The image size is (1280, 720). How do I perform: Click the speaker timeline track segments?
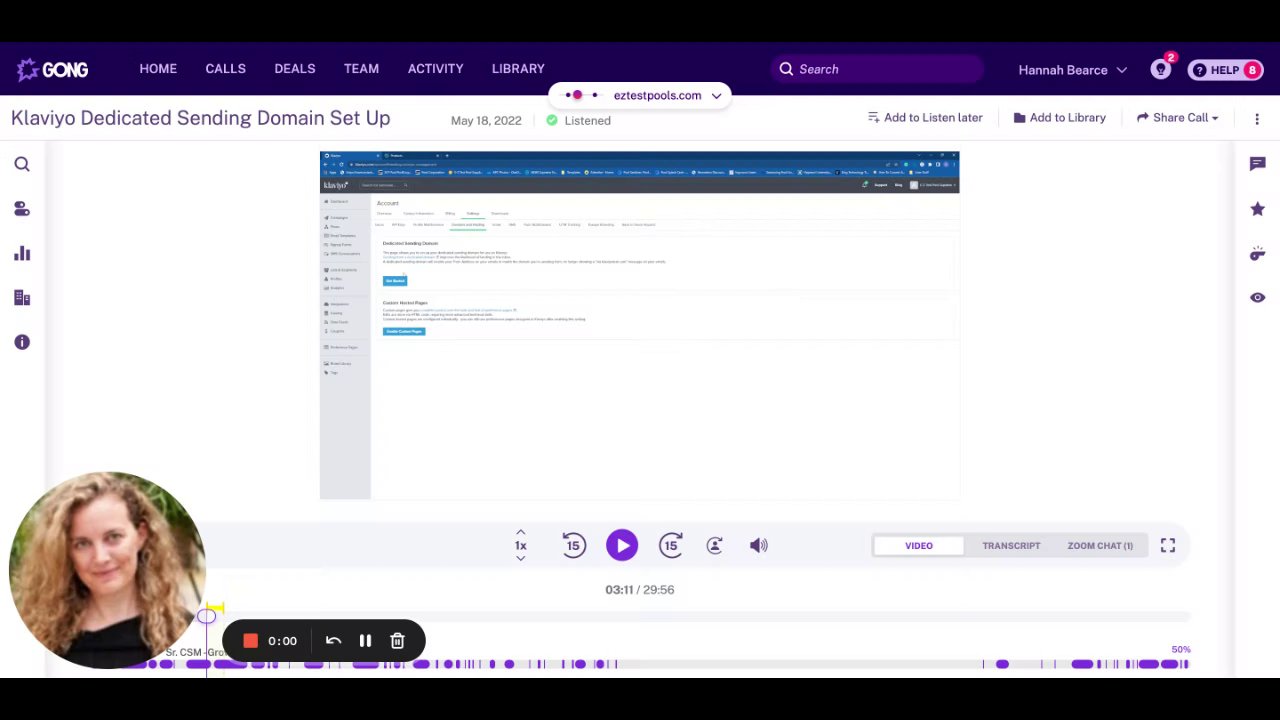[655, 664]
